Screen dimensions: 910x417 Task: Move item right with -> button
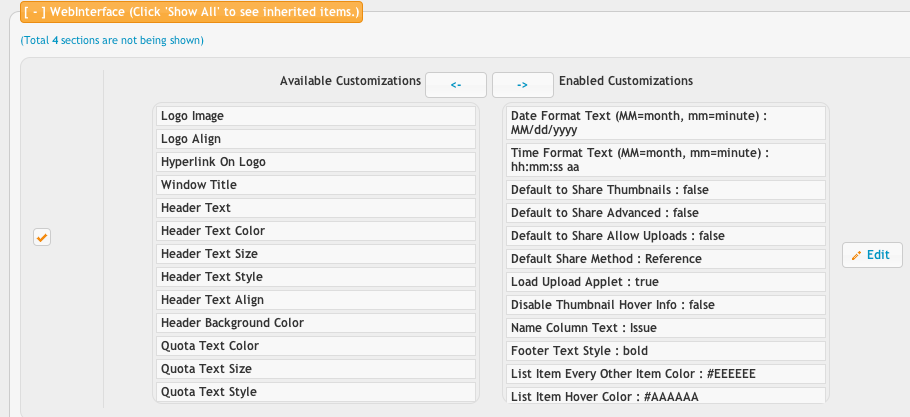coord(522,85)
